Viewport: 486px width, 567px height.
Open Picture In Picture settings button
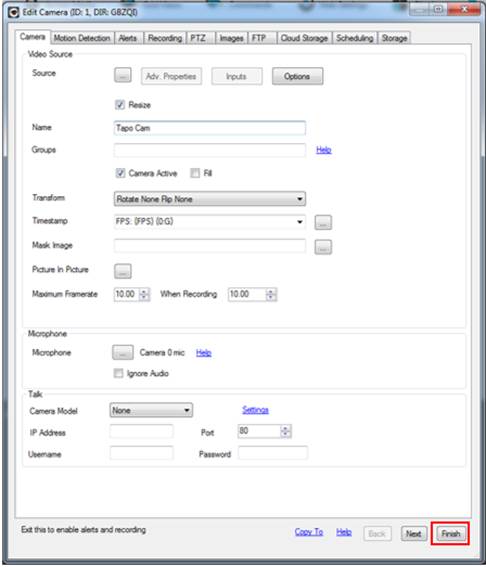point(123,271)
